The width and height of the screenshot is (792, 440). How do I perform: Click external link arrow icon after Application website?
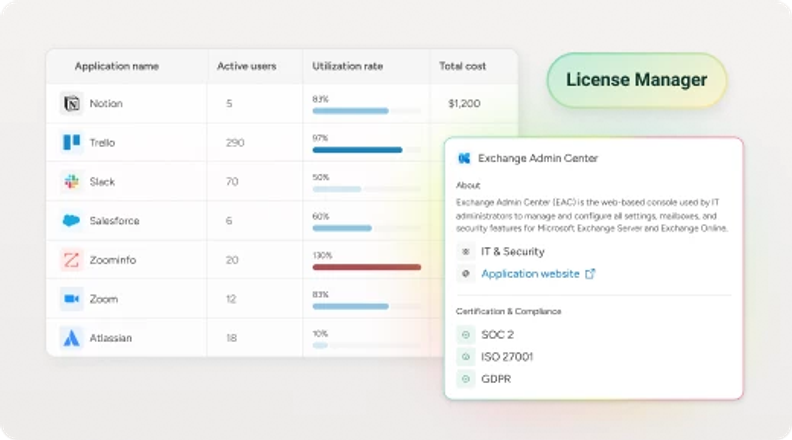(590, 274)
